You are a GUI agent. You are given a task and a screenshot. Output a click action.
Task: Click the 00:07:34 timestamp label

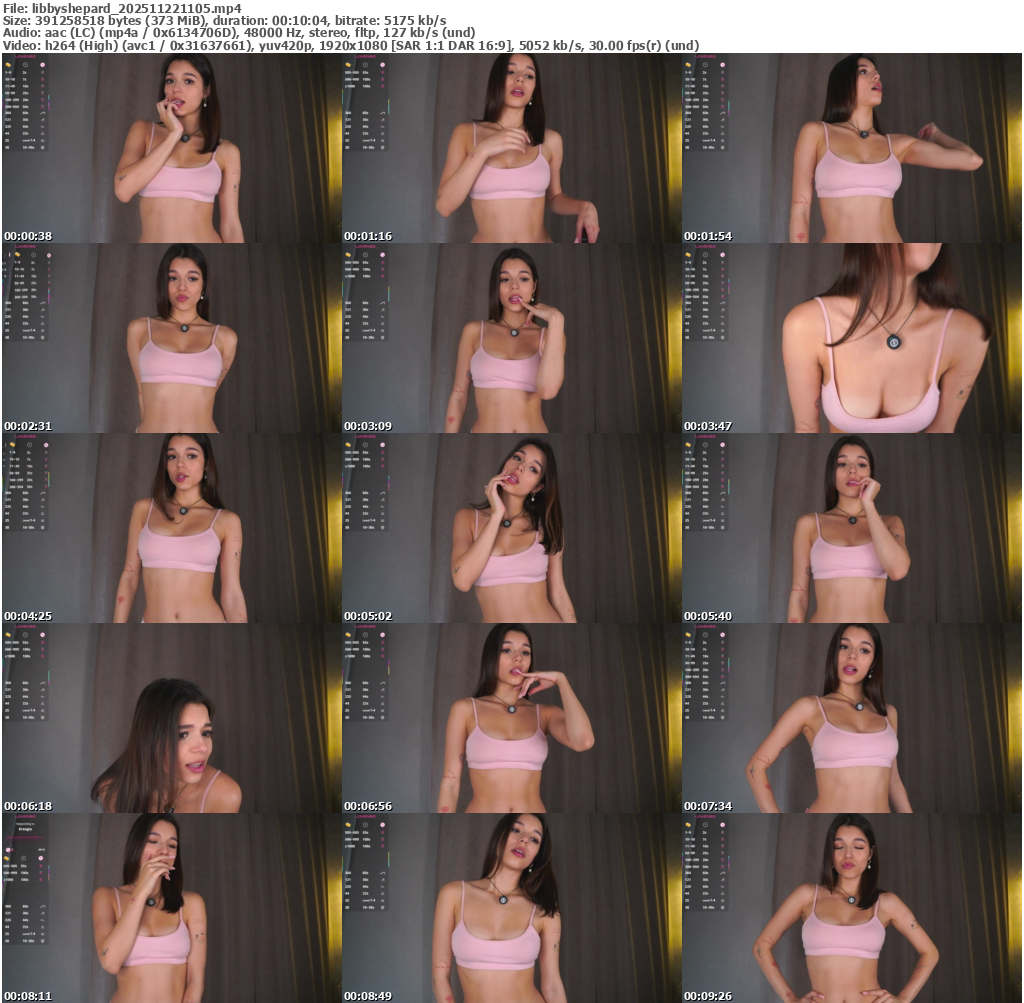708,806
